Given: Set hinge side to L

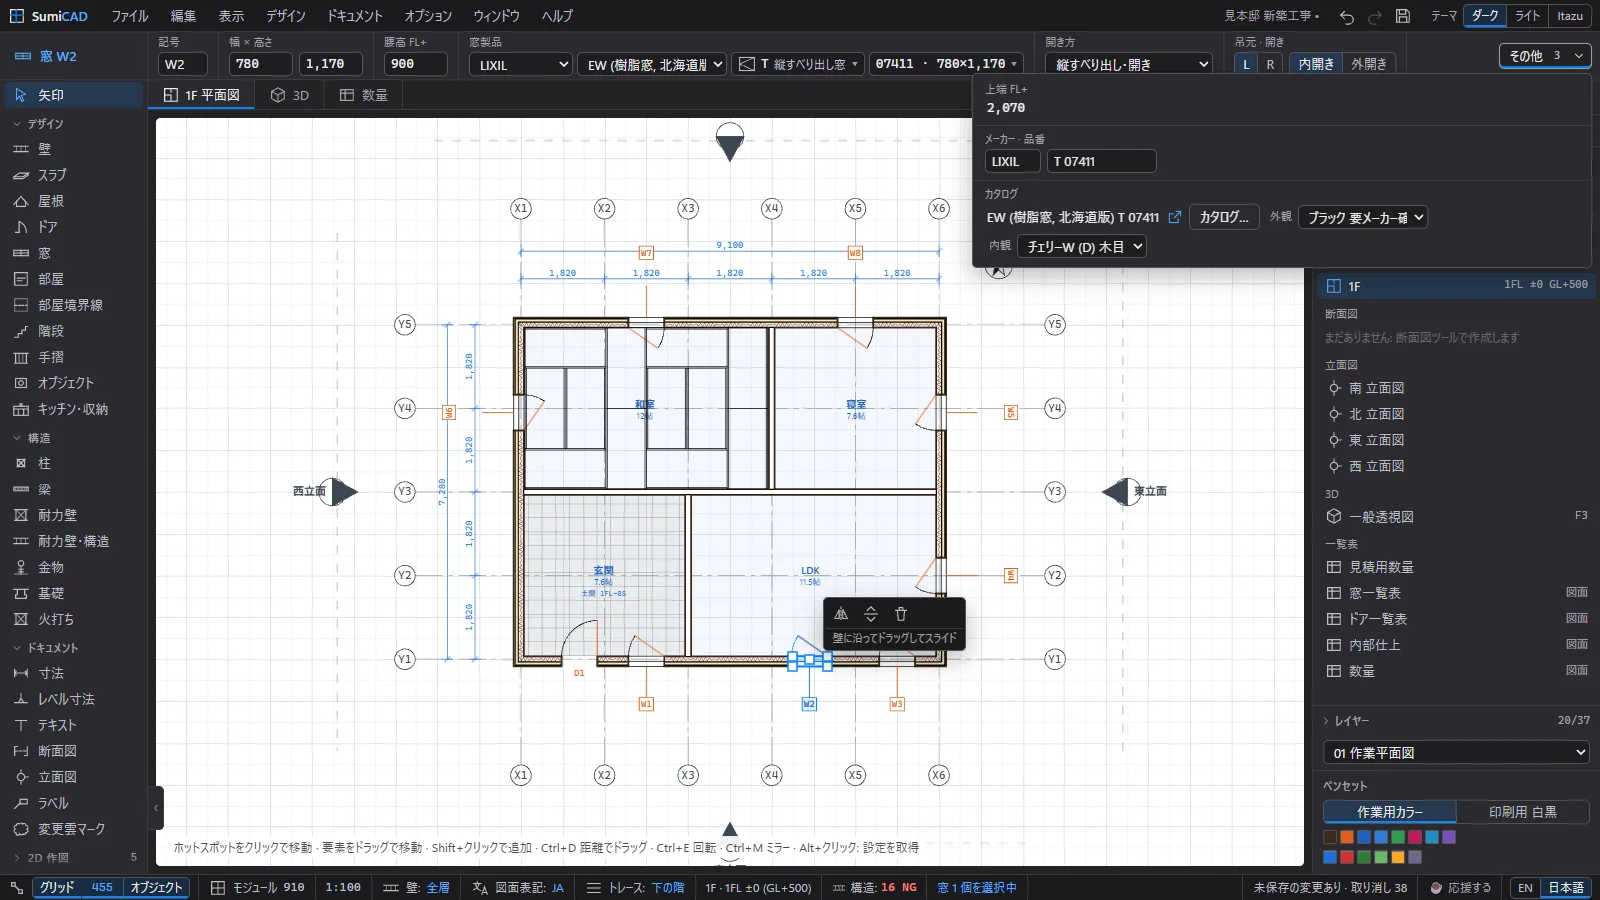Looking at the screenshot, I should click(1246, 64).
